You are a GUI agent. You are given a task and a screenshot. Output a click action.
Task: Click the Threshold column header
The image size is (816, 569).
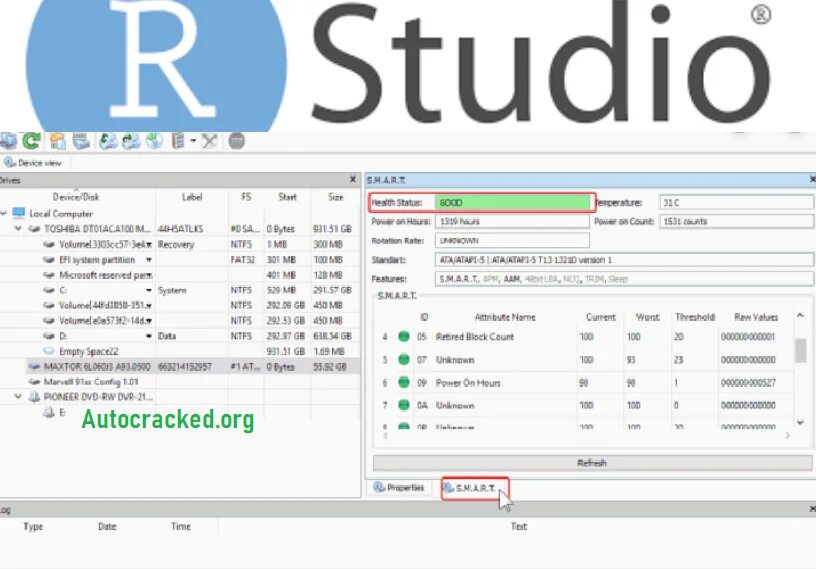(695, 317)
